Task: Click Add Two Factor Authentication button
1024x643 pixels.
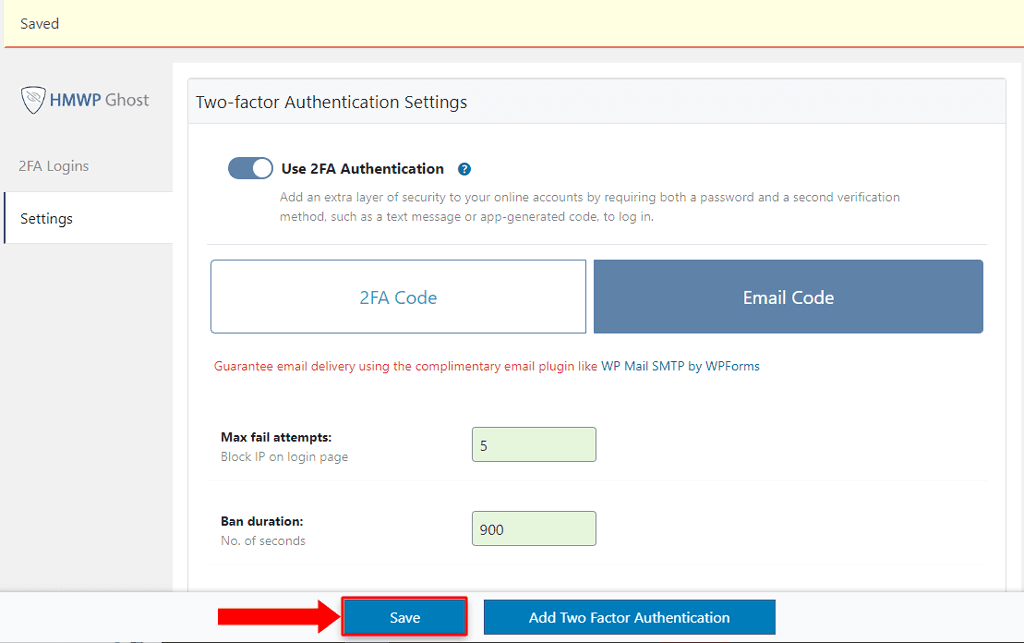Action: coord(629,617)
